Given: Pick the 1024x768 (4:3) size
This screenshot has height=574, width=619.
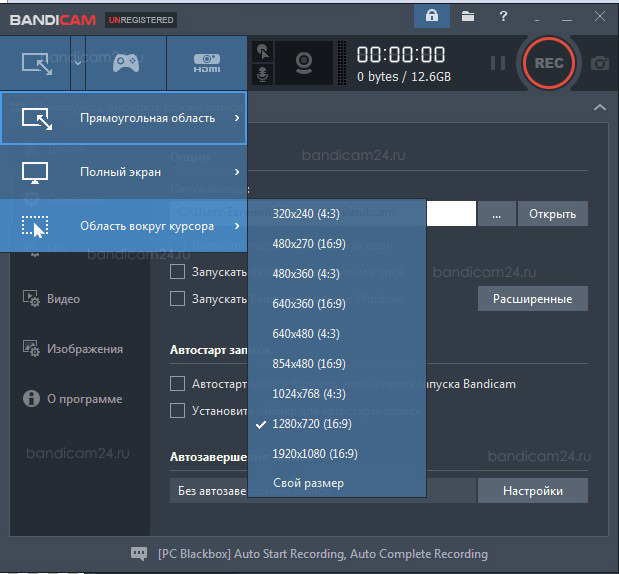Looking at the screenshot, I should point(337,394).
